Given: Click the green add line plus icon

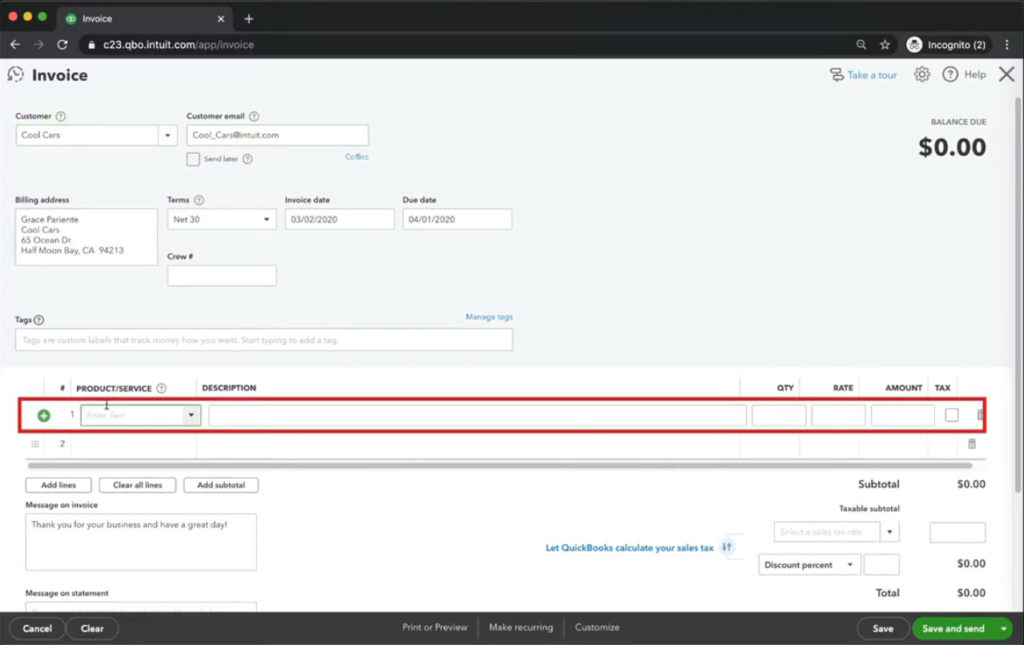Looking at the screenshot, I should (x=43, y=415).
